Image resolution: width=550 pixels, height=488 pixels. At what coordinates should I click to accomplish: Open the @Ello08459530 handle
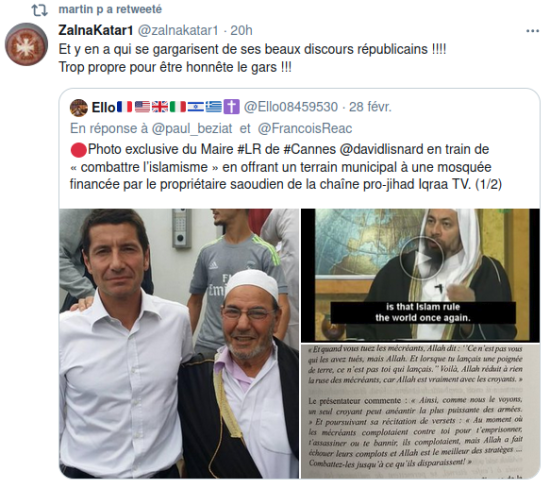tap(291, 107)
